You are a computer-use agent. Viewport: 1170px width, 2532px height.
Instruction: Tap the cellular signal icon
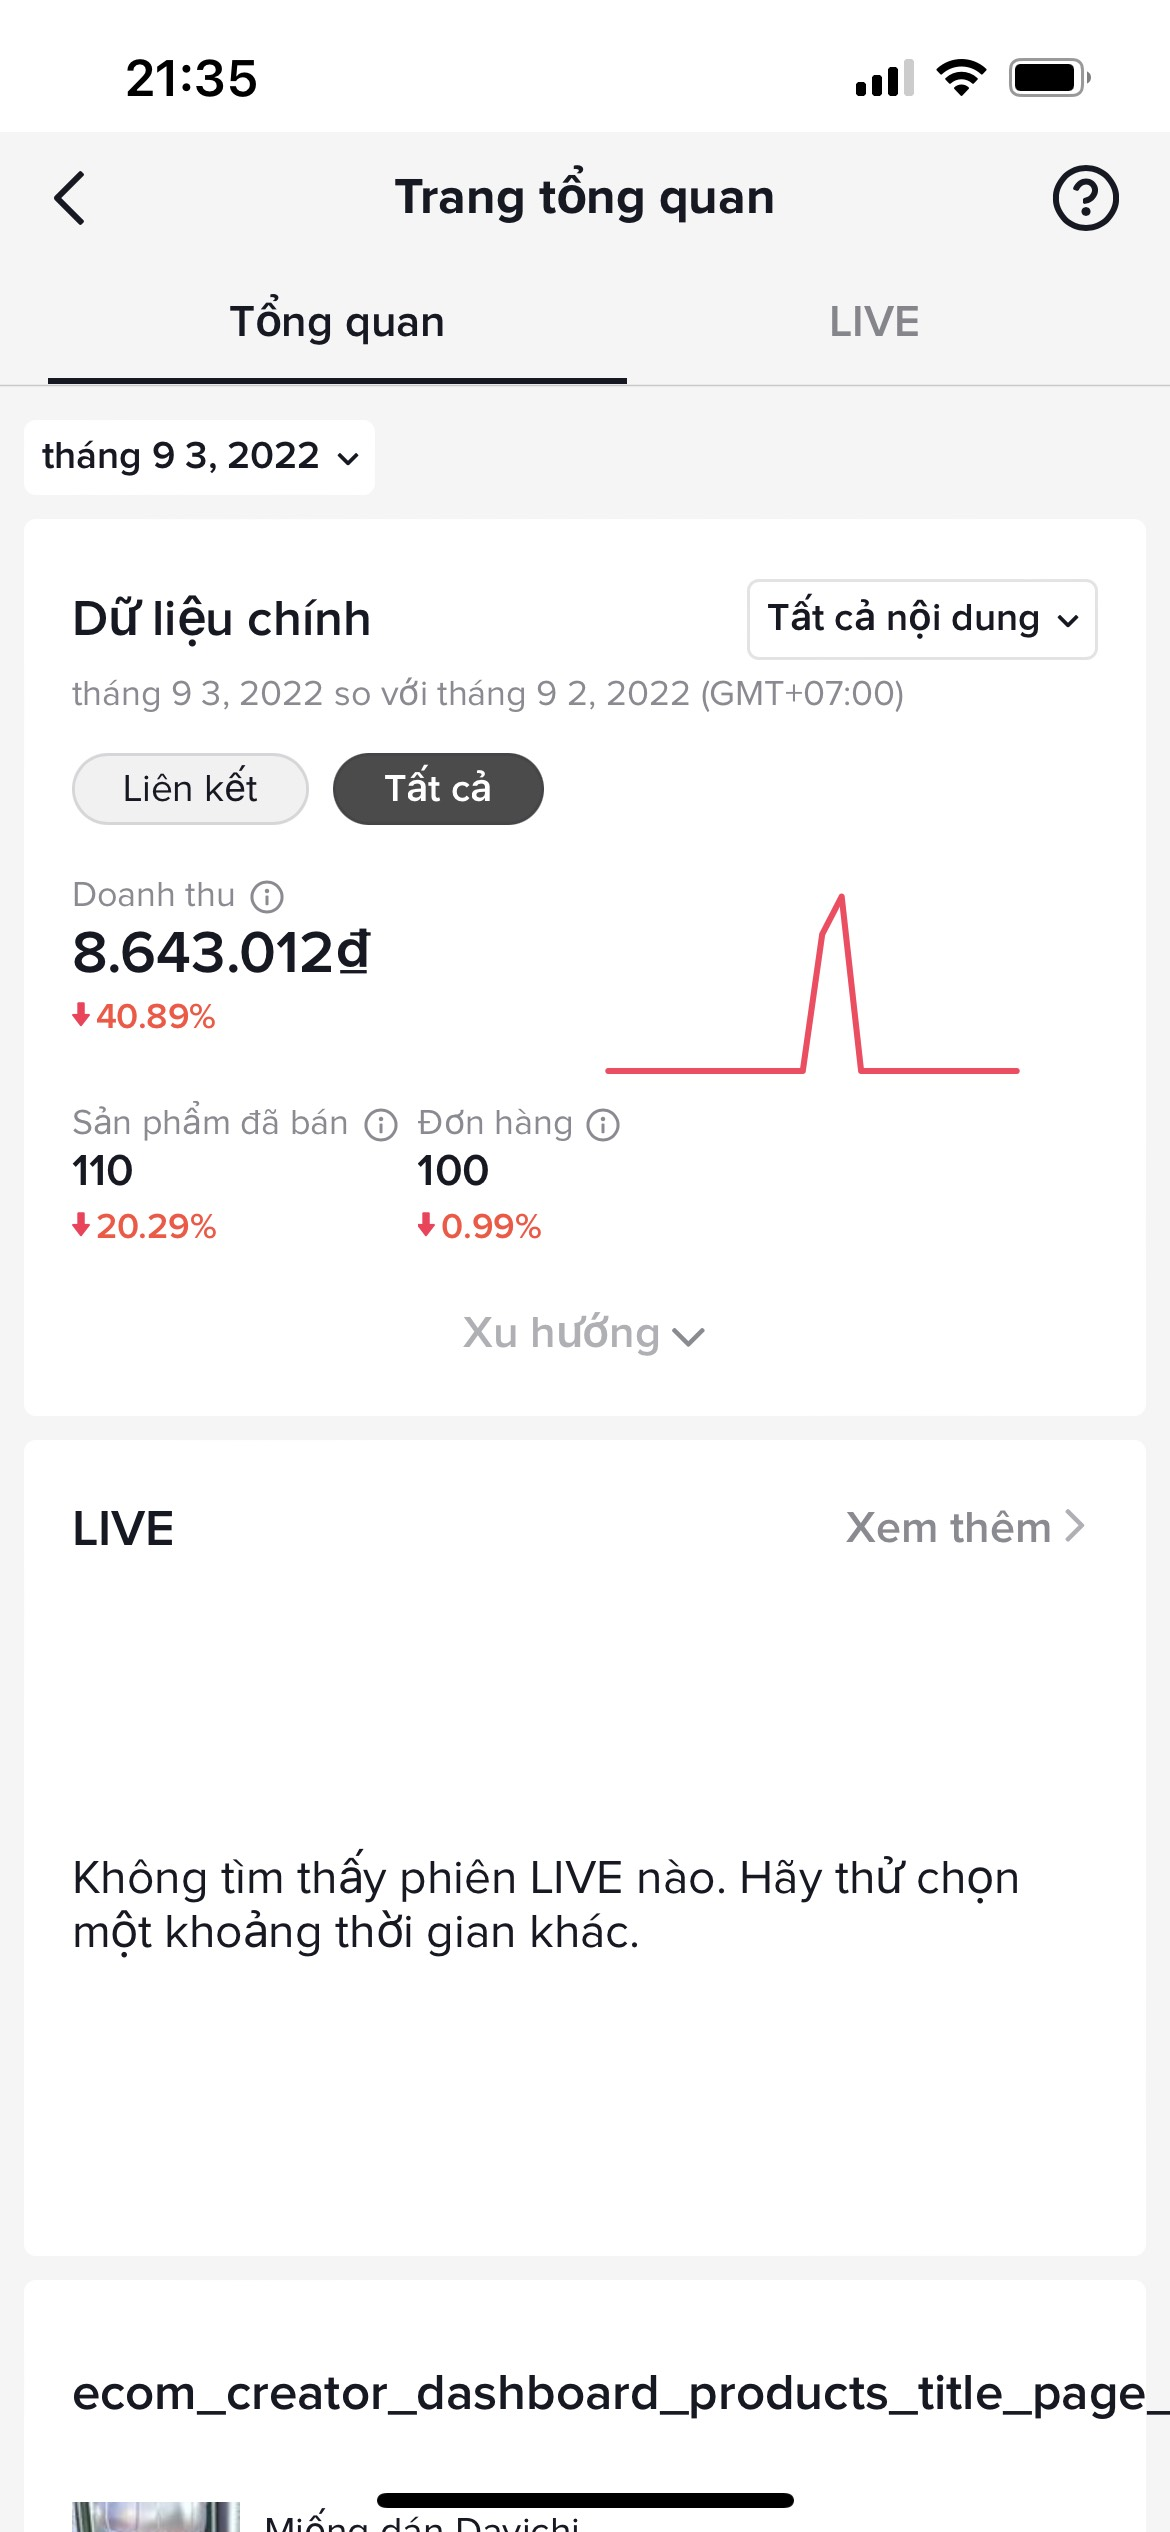(x=885, y=78)
